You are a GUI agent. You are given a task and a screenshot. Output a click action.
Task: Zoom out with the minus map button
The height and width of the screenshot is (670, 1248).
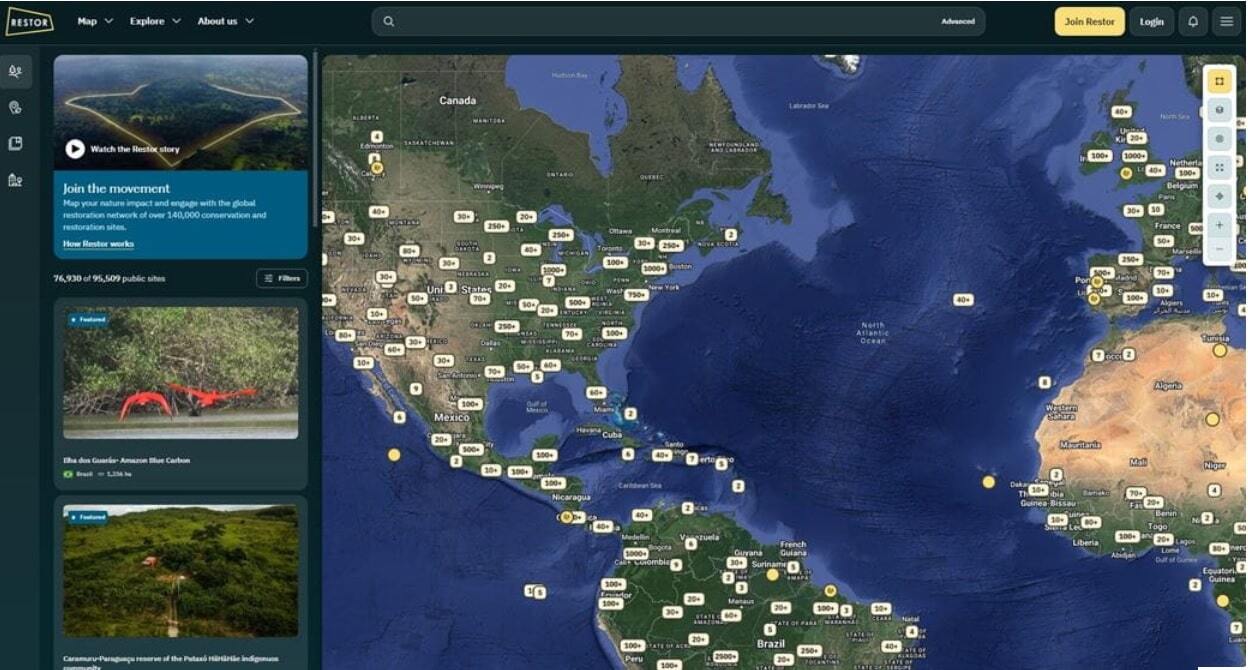pos(1219,249)
